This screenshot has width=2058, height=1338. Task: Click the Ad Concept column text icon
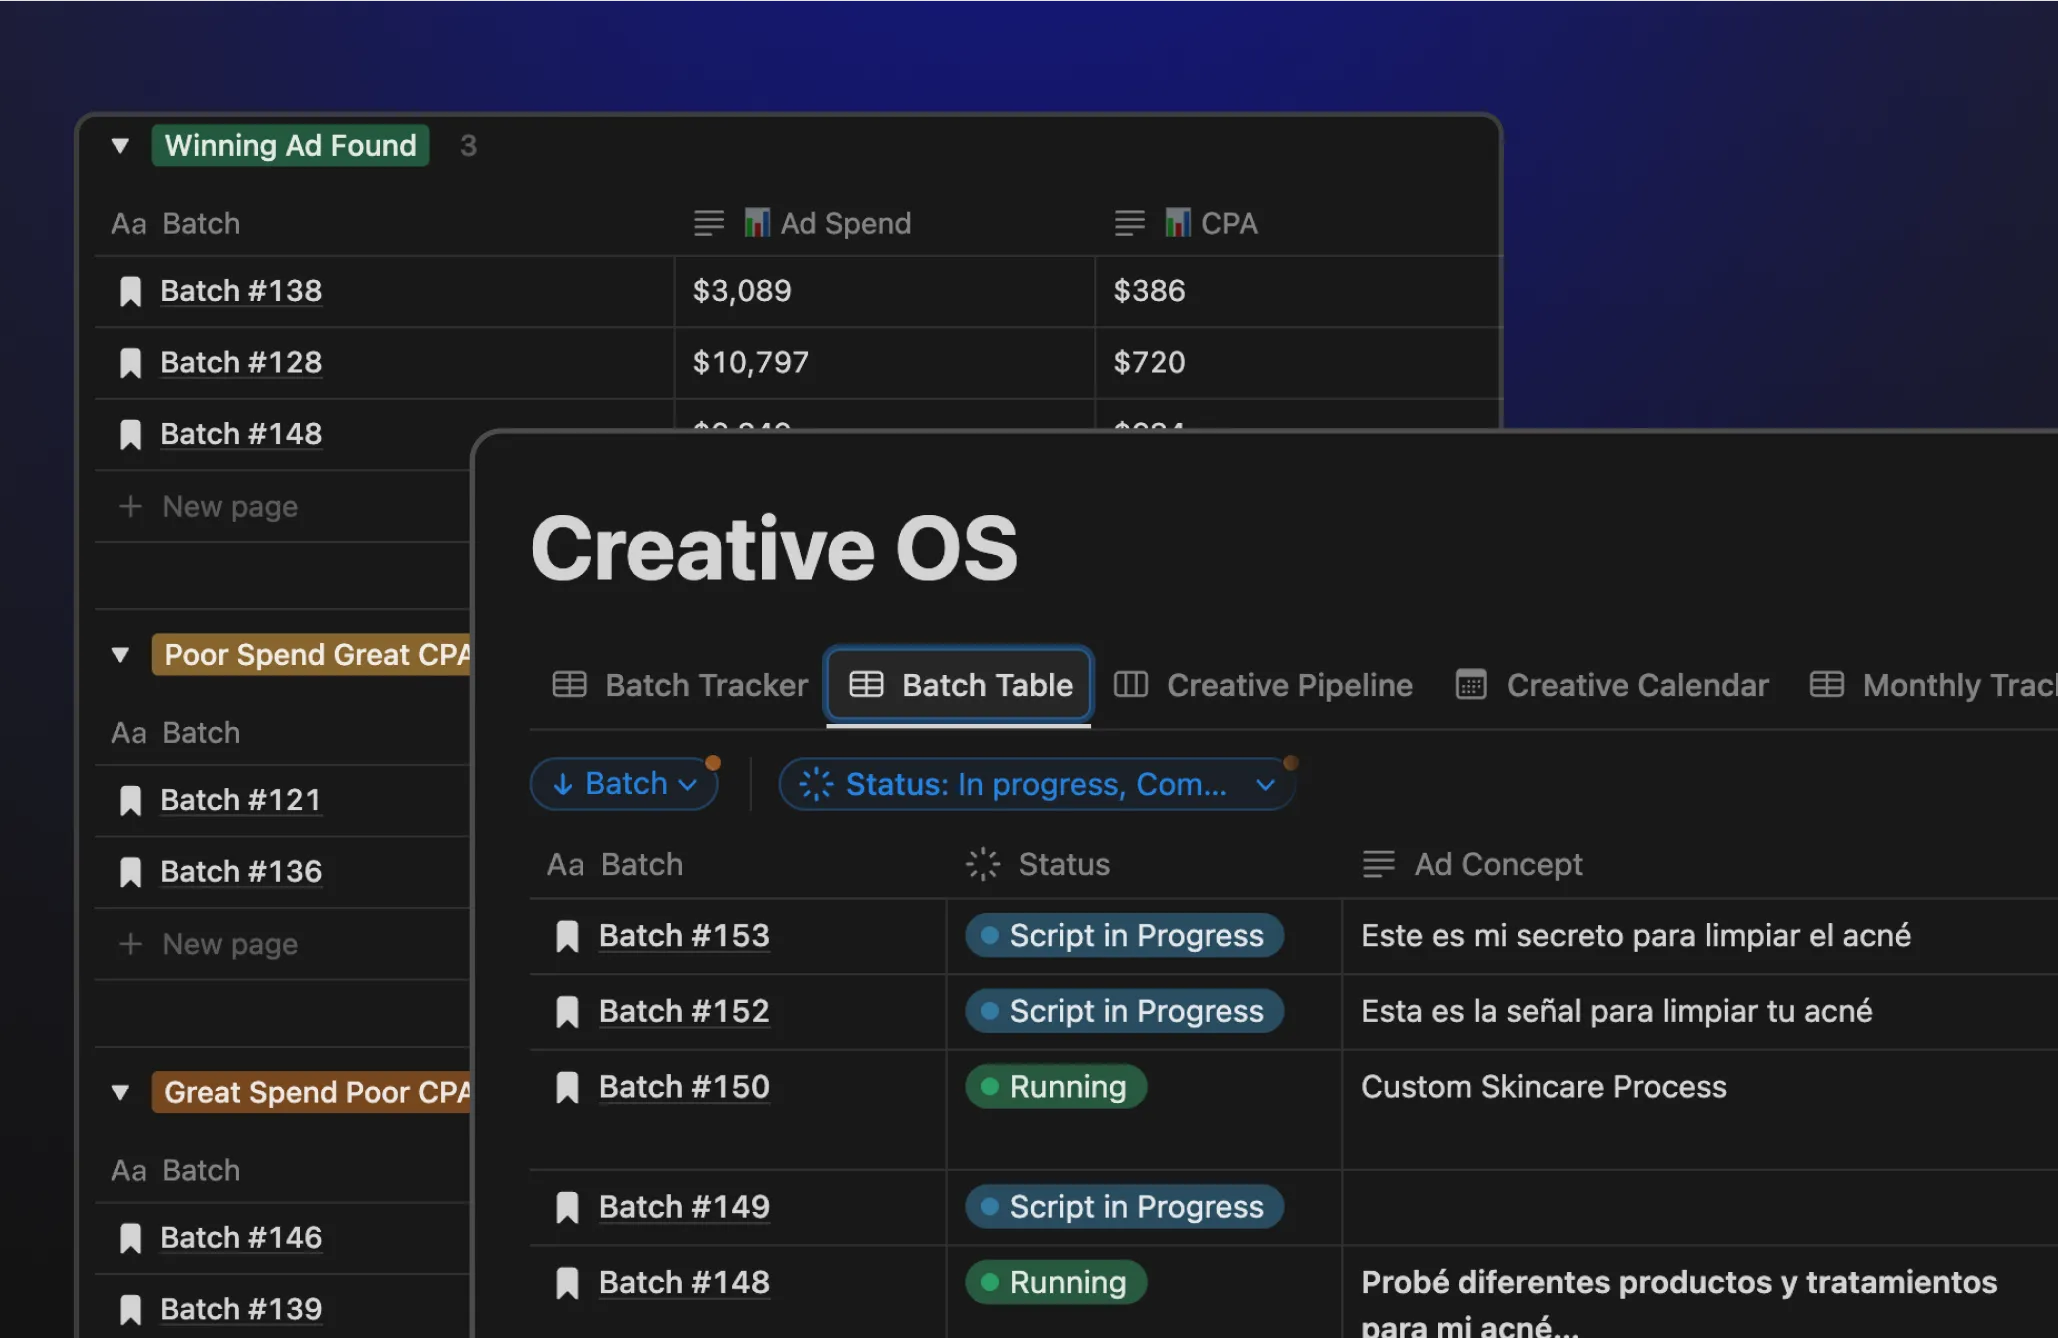pos(1378,864)
